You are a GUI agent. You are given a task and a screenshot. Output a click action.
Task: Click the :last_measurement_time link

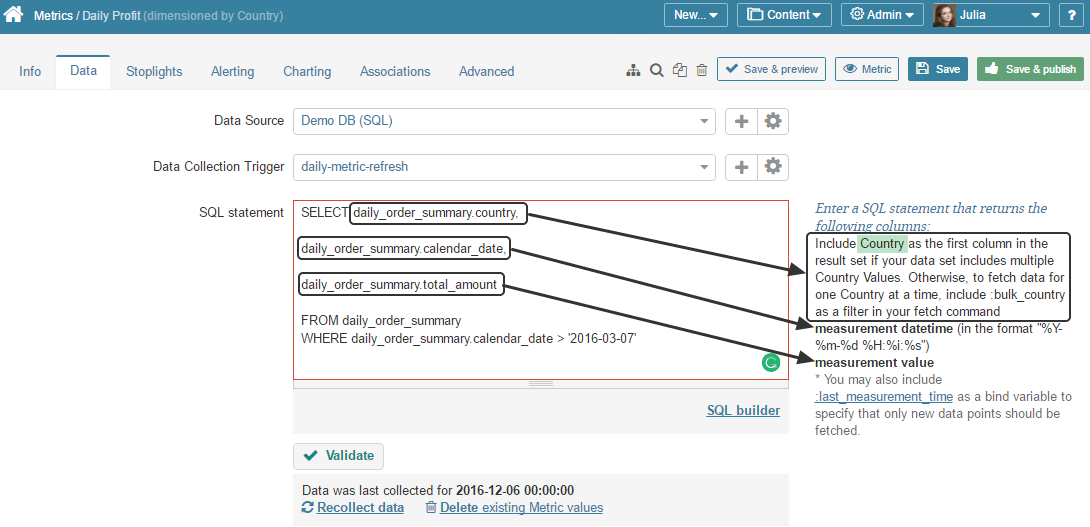[884, 397]
